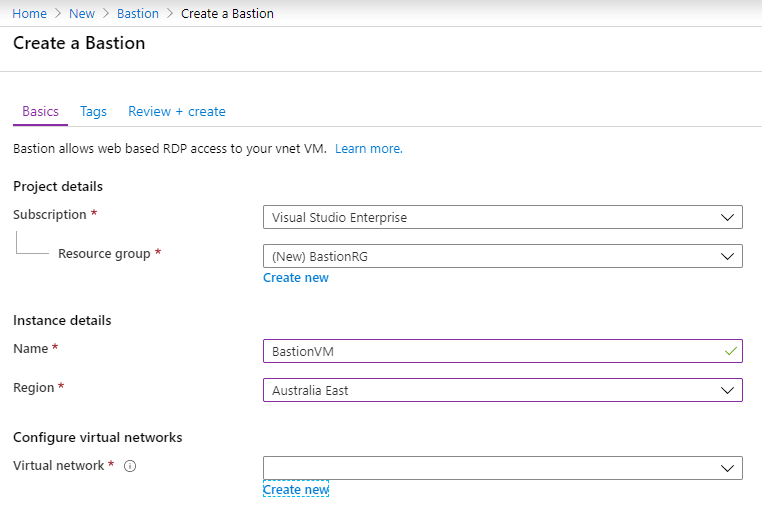Click the Subscription dropdown chevron arrow
The width and height of the screenshot is (762, 514).
(x=727, y=218)
